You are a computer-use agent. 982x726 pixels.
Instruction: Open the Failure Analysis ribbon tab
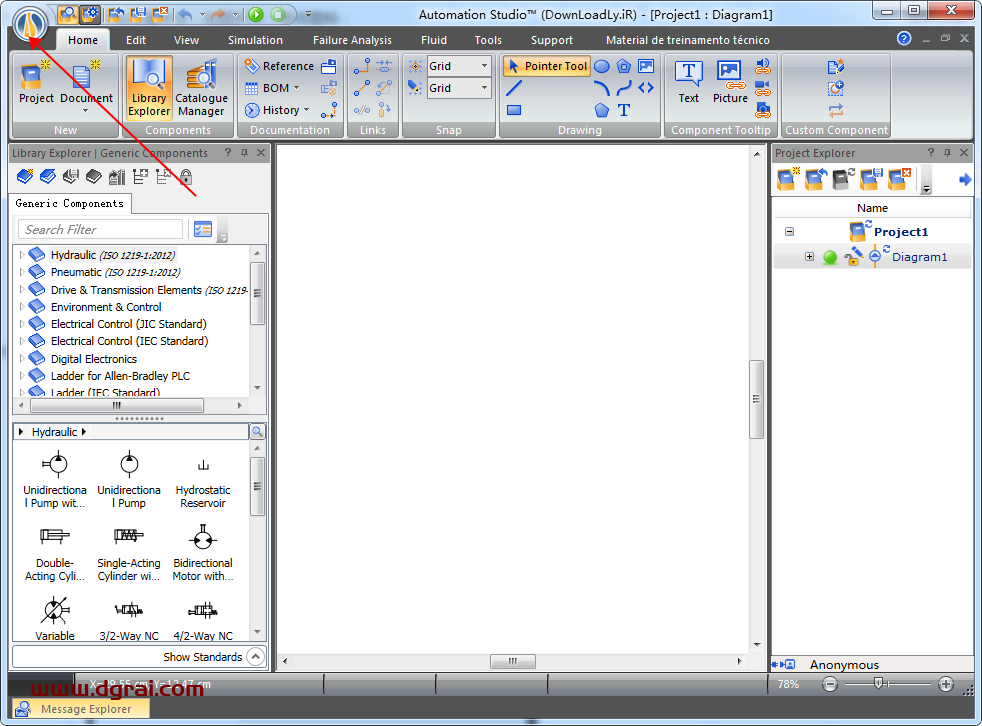coord(353,40)
